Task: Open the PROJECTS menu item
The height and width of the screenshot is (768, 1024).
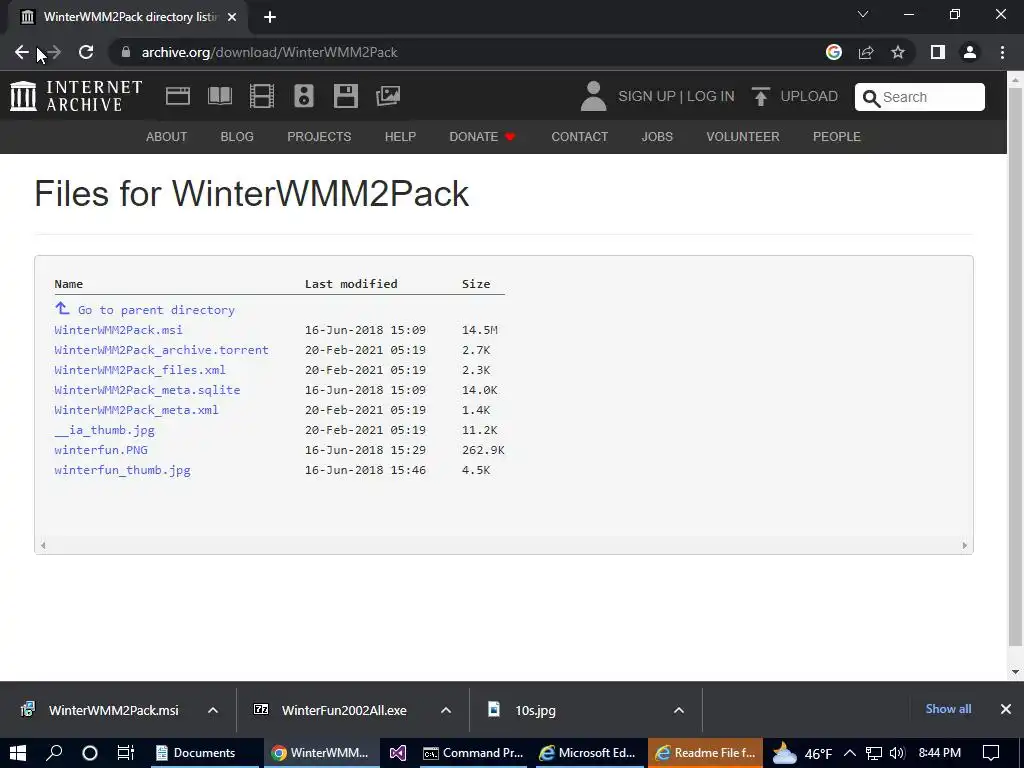Action: 319,137
